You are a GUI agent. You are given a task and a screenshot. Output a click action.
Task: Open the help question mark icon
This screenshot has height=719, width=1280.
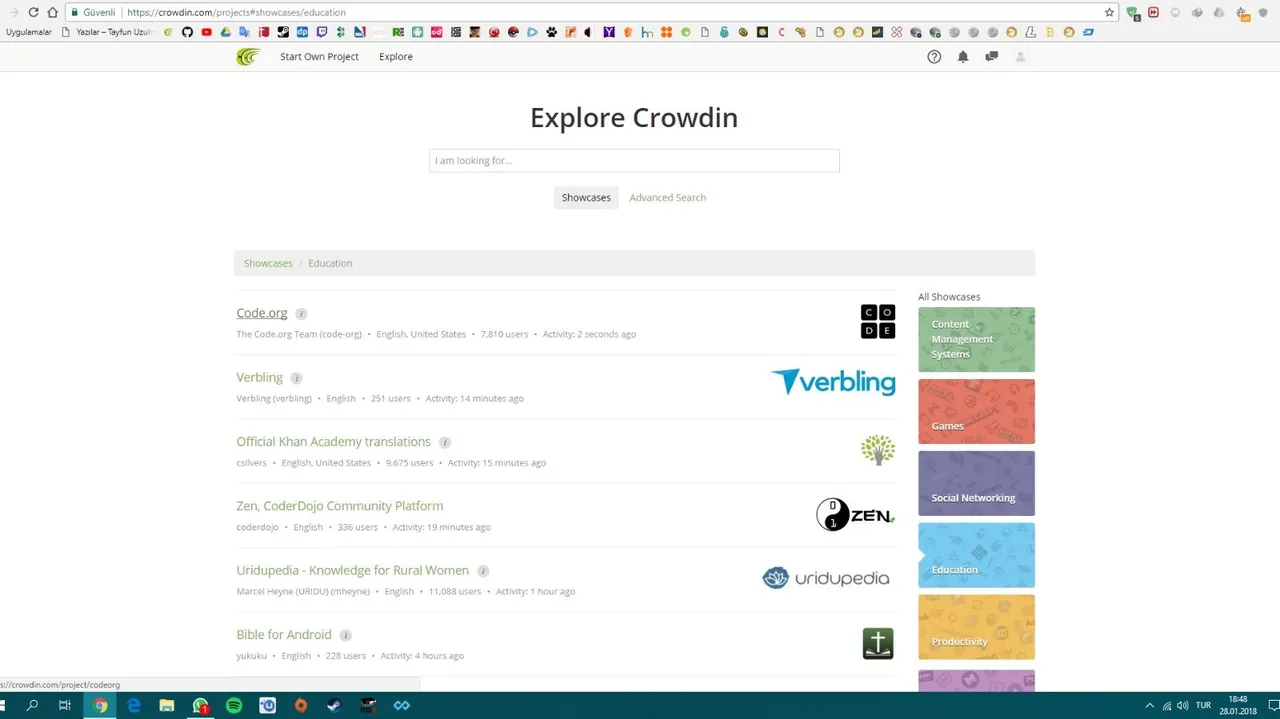934,57
